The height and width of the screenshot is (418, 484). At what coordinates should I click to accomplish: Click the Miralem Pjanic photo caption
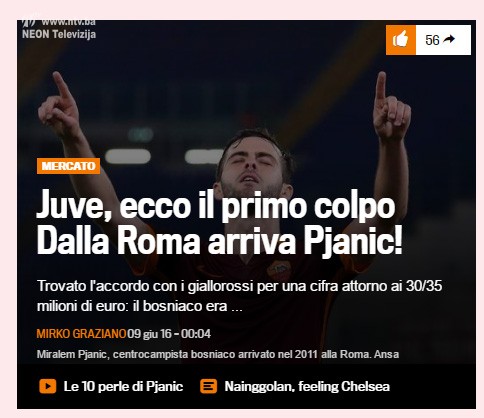pyautogui.click(x=218, y=354)
